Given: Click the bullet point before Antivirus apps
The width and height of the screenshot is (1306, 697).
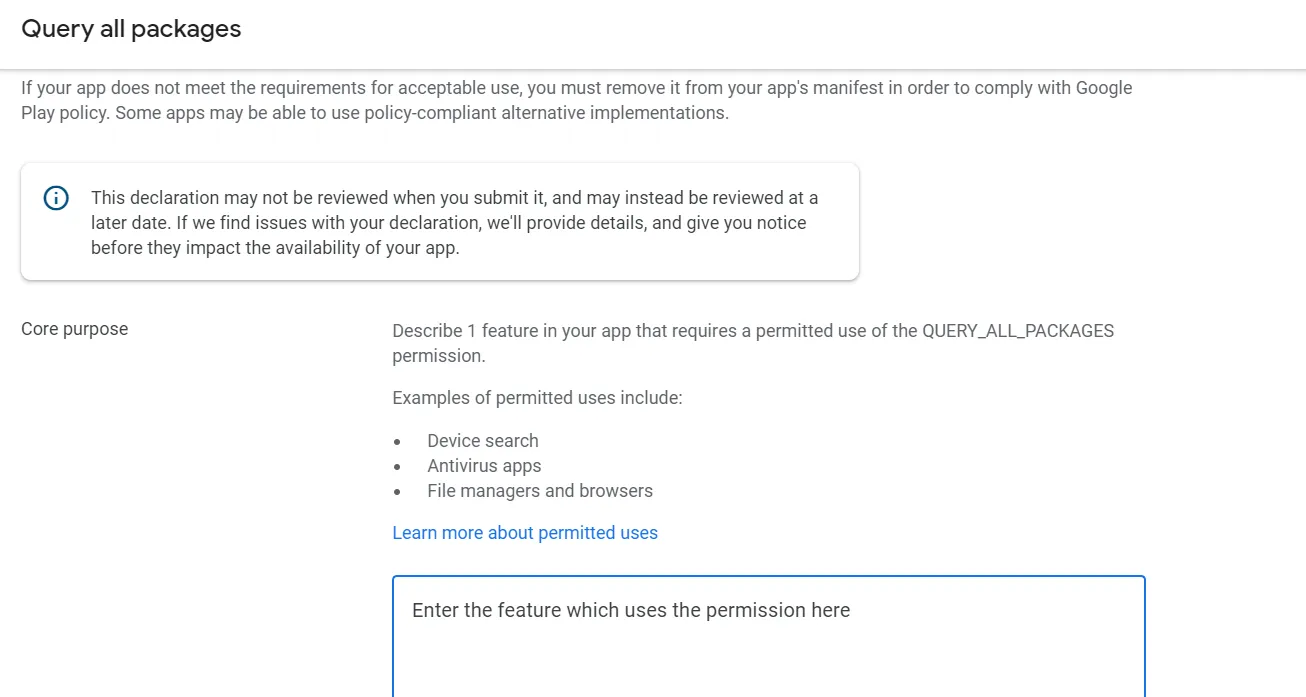Looking at the screenshot, I should (398, 467).
